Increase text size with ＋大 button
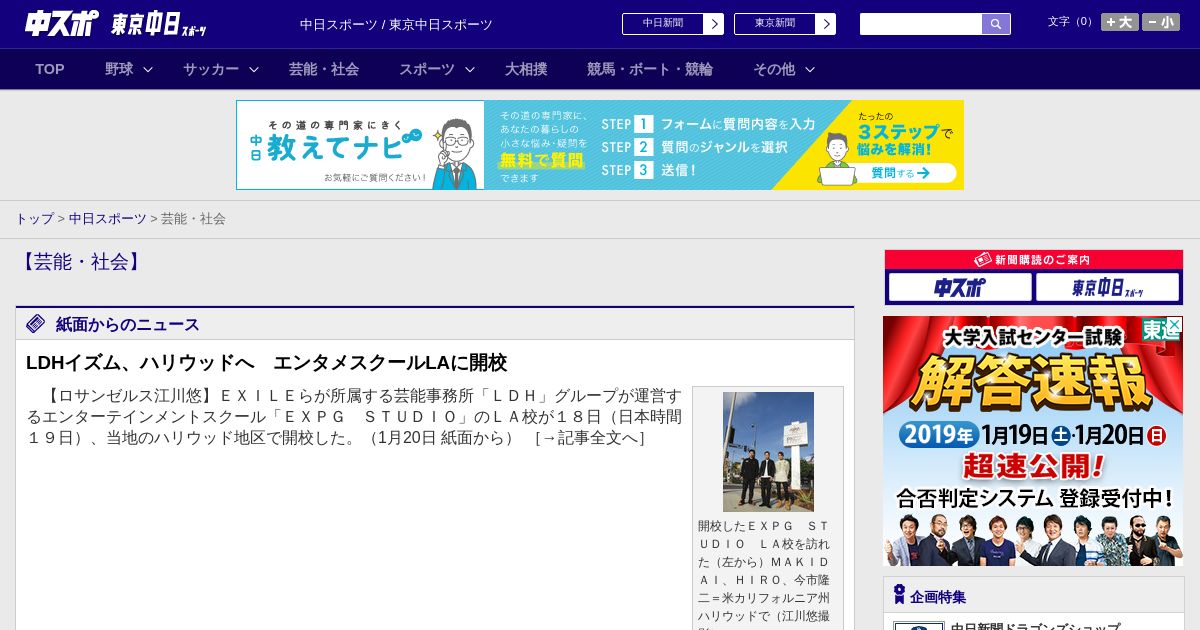The height and width of the screenshot is (630, 1200). point(1119,22)
